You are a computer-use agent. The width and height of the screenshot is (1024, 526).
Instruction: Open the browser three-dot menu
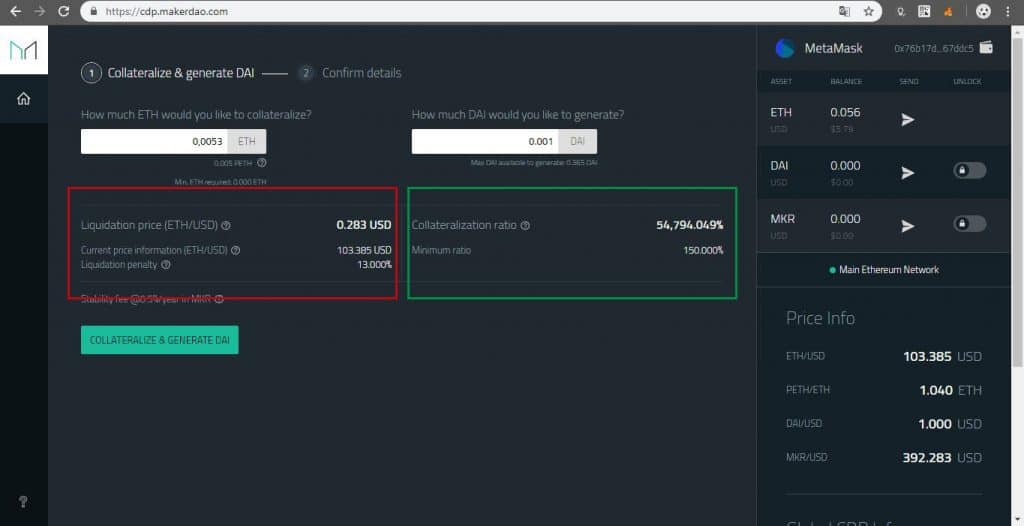[1008, 11]
